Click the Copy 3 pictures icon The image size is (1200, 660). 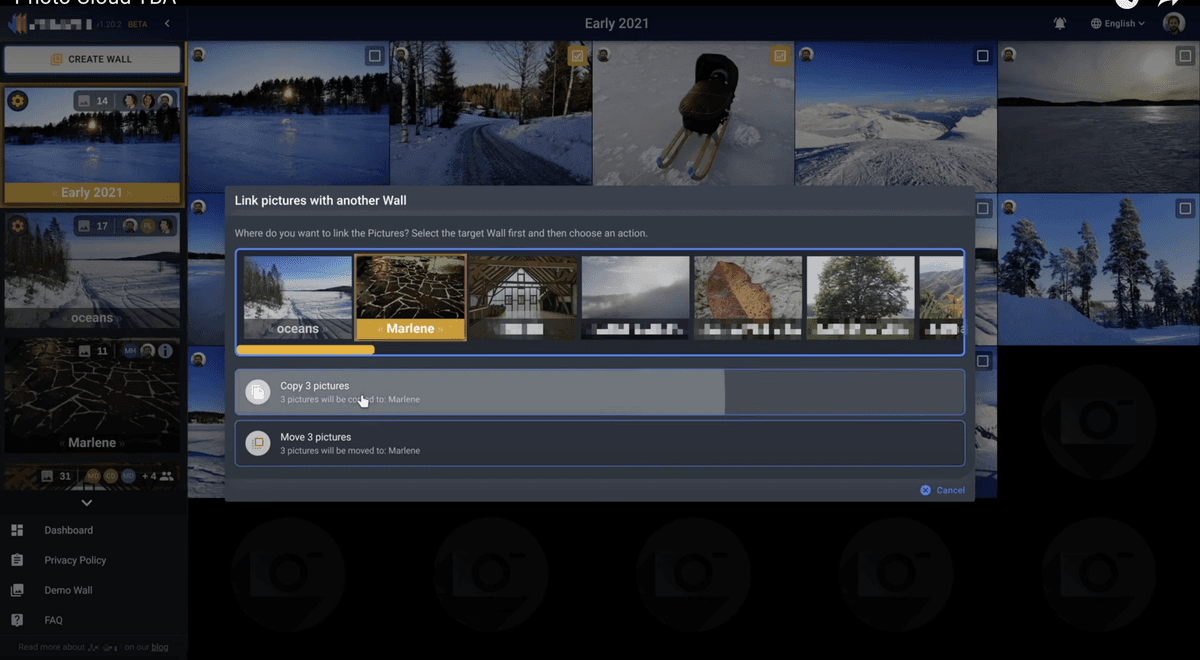(x=258, y=392)
